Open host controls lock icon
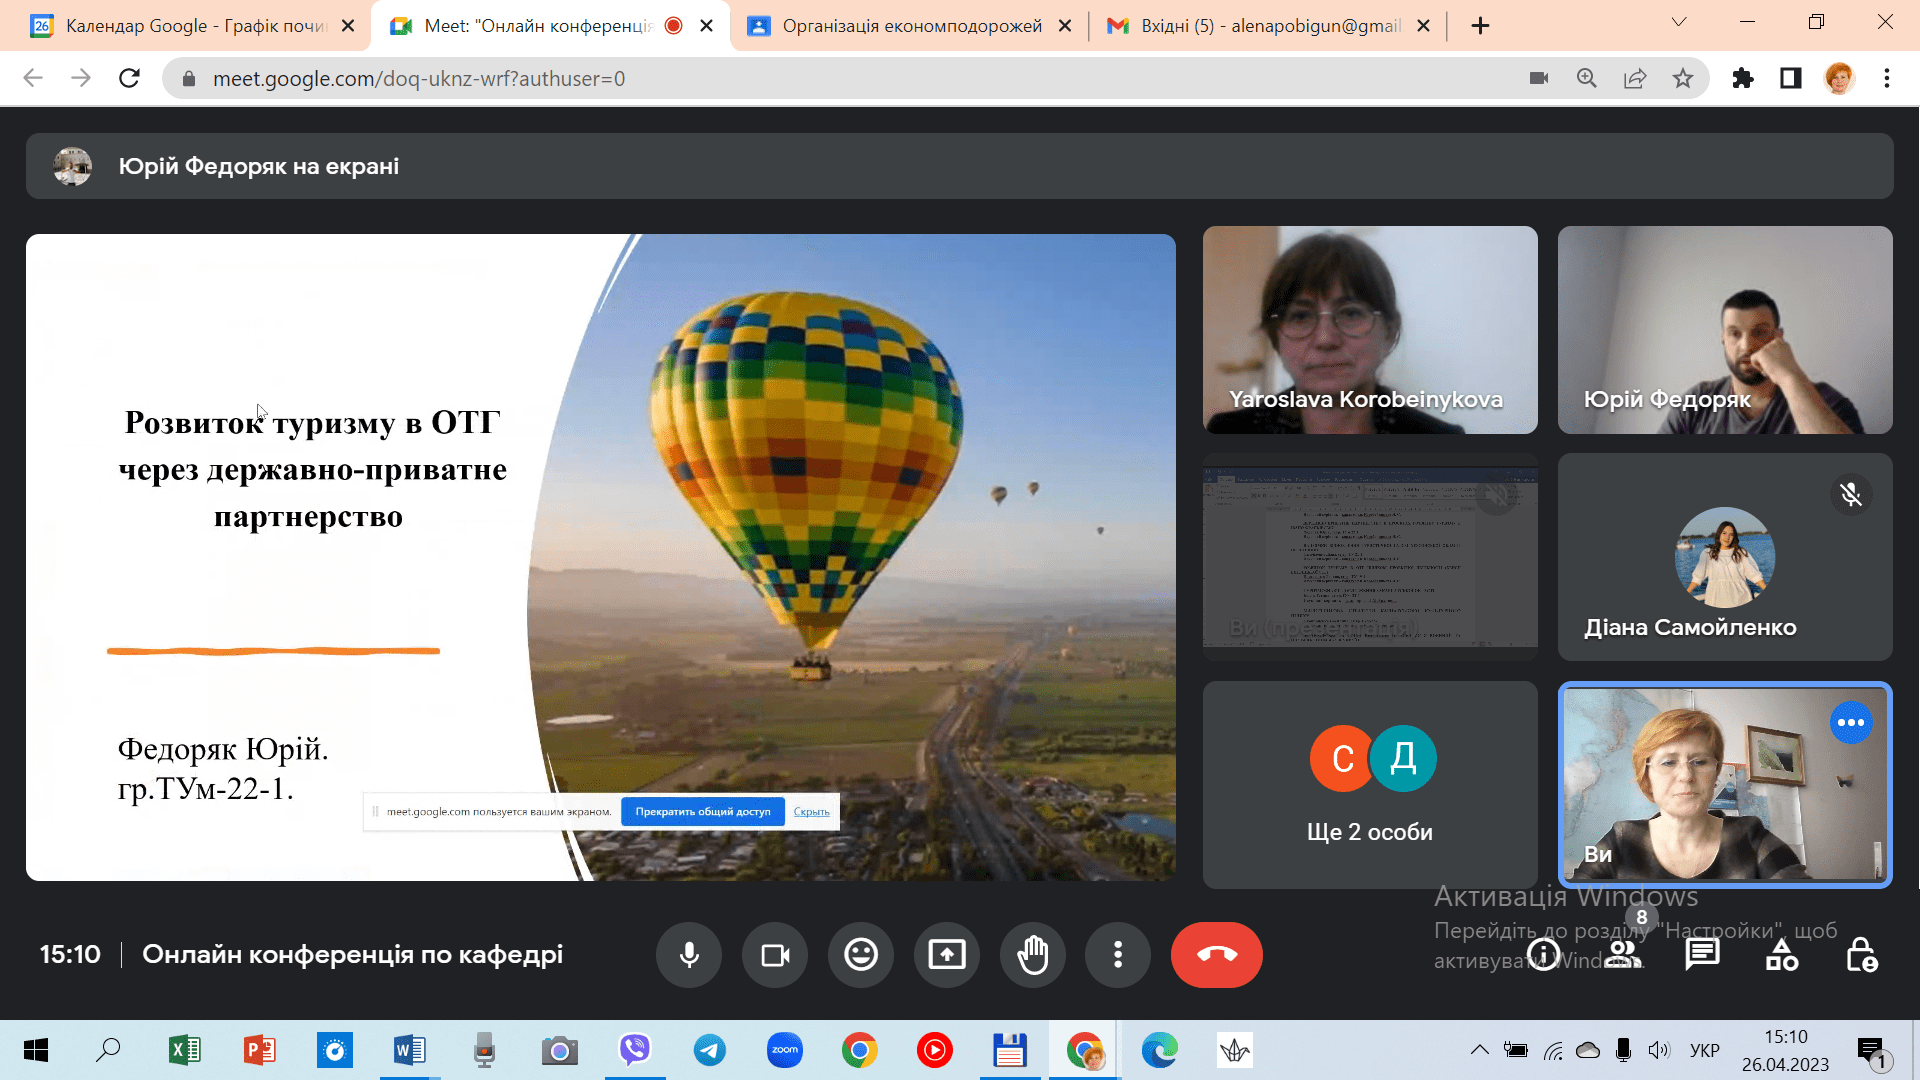The width and height of the screenshot is (1920, 1080). click(x=1861, y=955)
